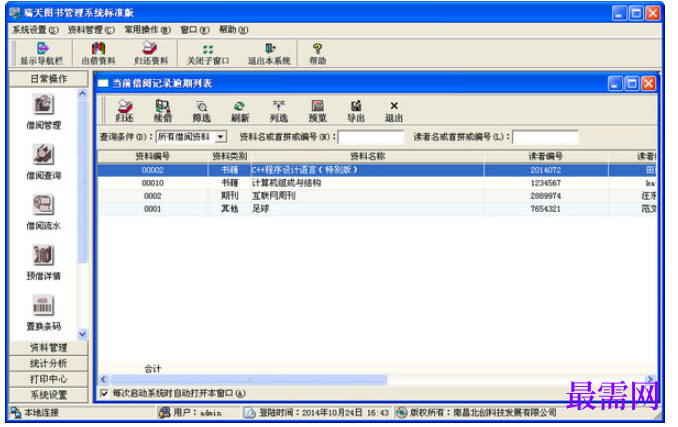Click the 版权所有 status bar icon
This screenshot has height=427, width=678.
(x=401, y=412)
